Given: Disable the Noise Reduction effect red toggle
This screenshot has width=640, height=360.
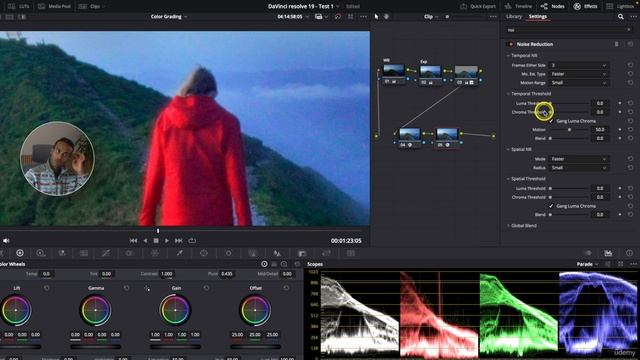Looking at the screenshot, I should [510, 44].
